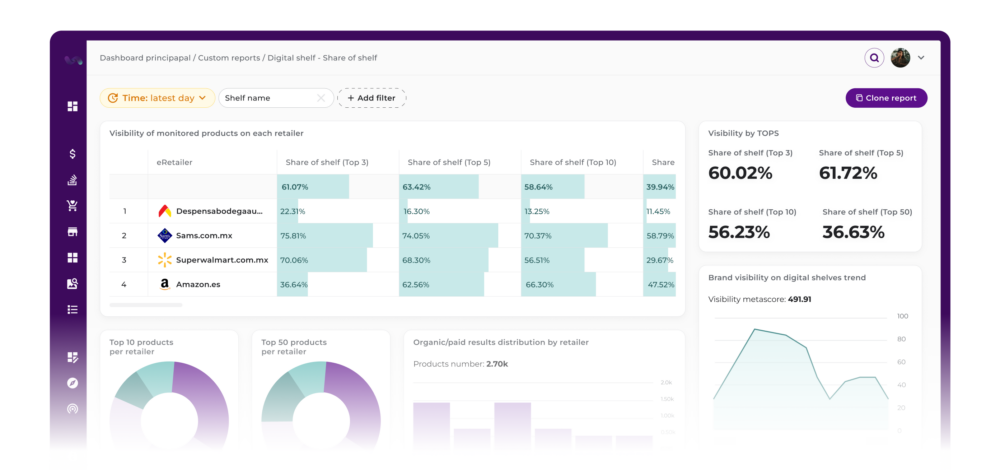Clear the Shelf name filter with X
The height and width of the screenshot is (470, 1000).
pos(320,98)
